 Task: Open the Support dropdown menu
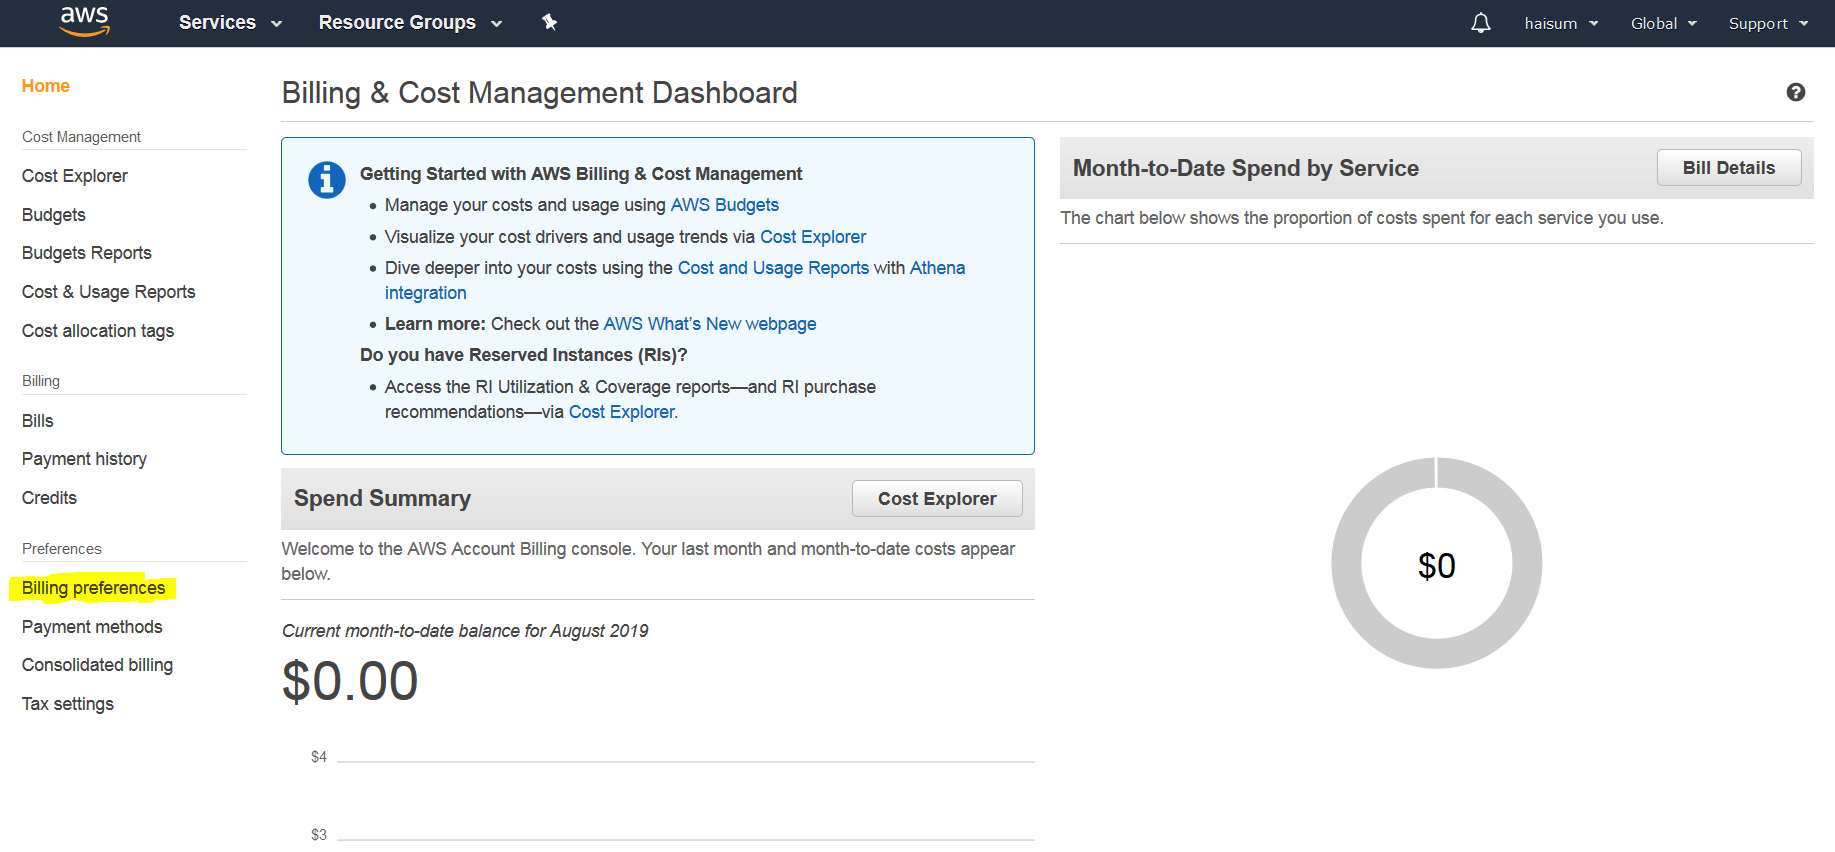point(1768,23)
